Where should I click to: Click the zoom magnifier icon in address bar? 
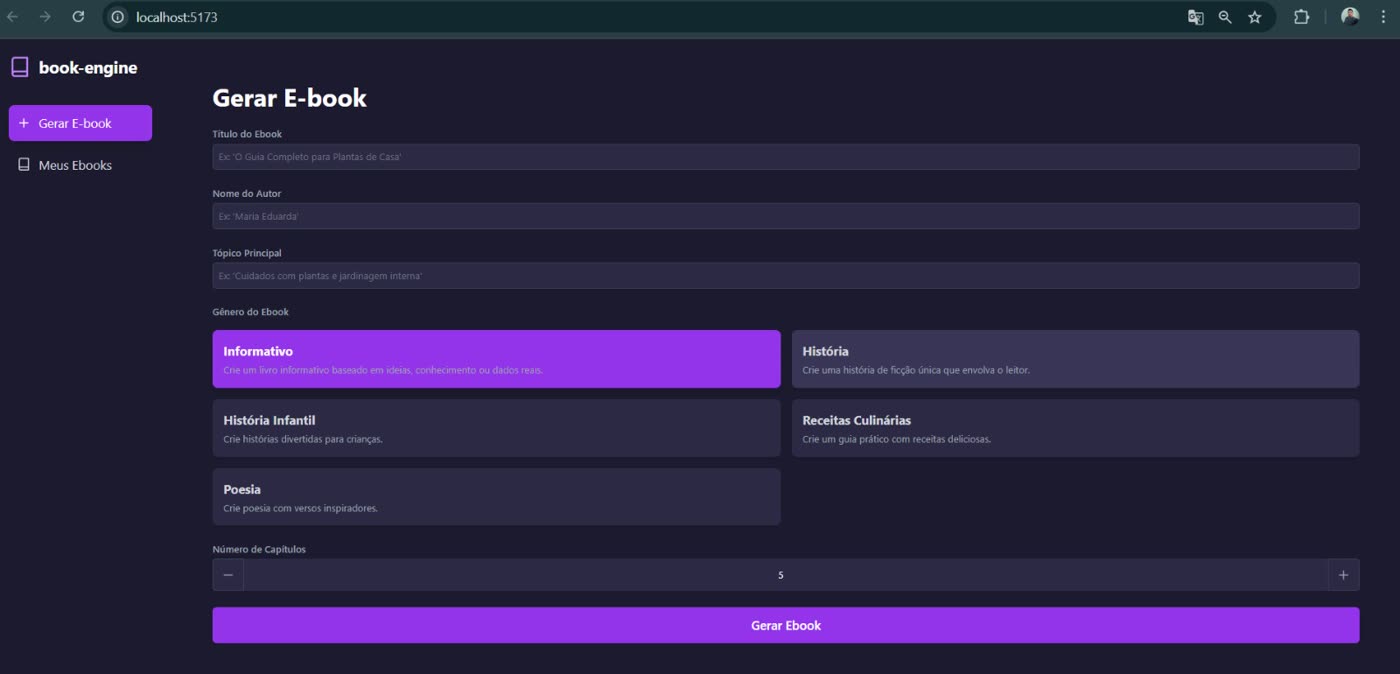pos(1225,17)
